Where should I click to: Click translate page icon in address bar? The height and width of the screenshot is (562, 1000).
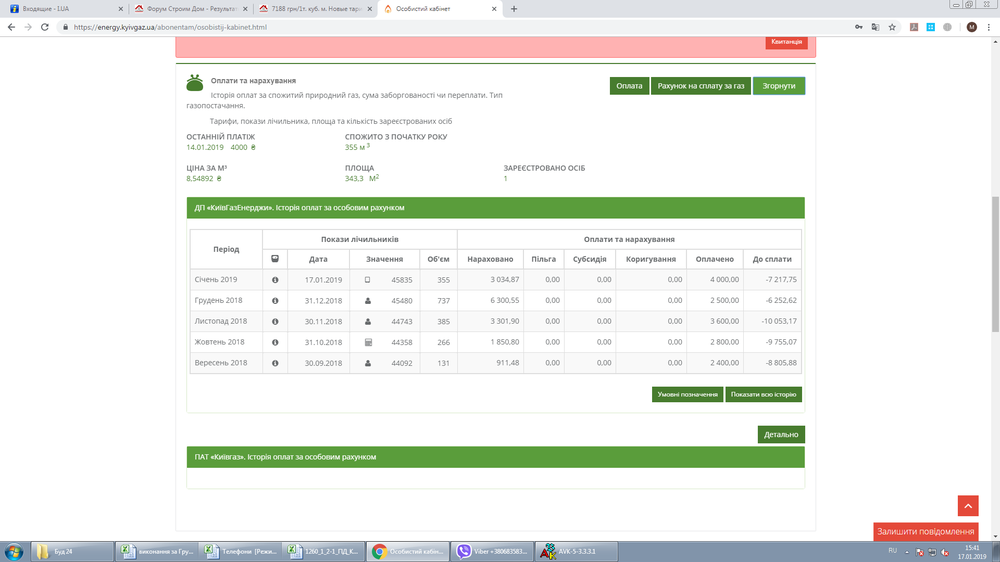click(x=875, y=27)
